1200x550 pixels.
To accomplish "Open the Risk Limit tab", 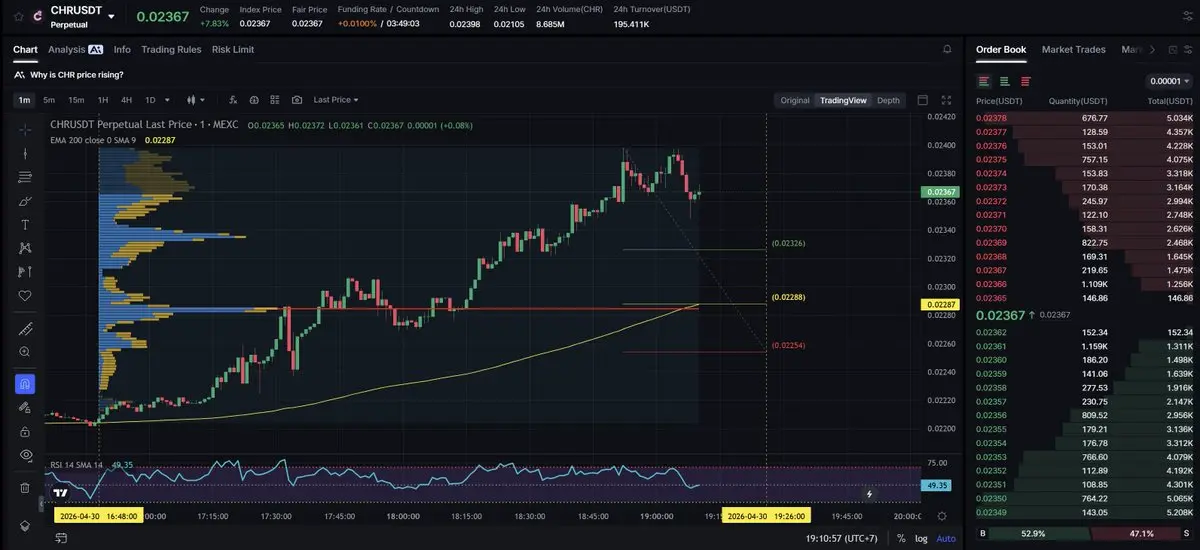I will (233, 49).
